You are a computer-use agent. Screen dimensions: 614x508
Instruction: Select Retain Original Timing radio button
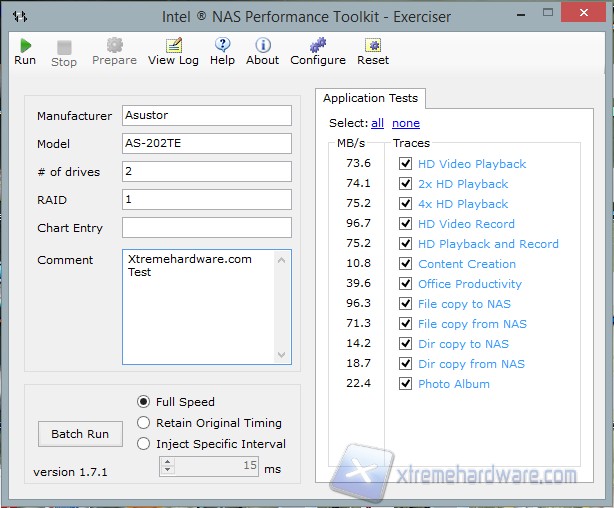pyautogui.click(x=144, y=423)
